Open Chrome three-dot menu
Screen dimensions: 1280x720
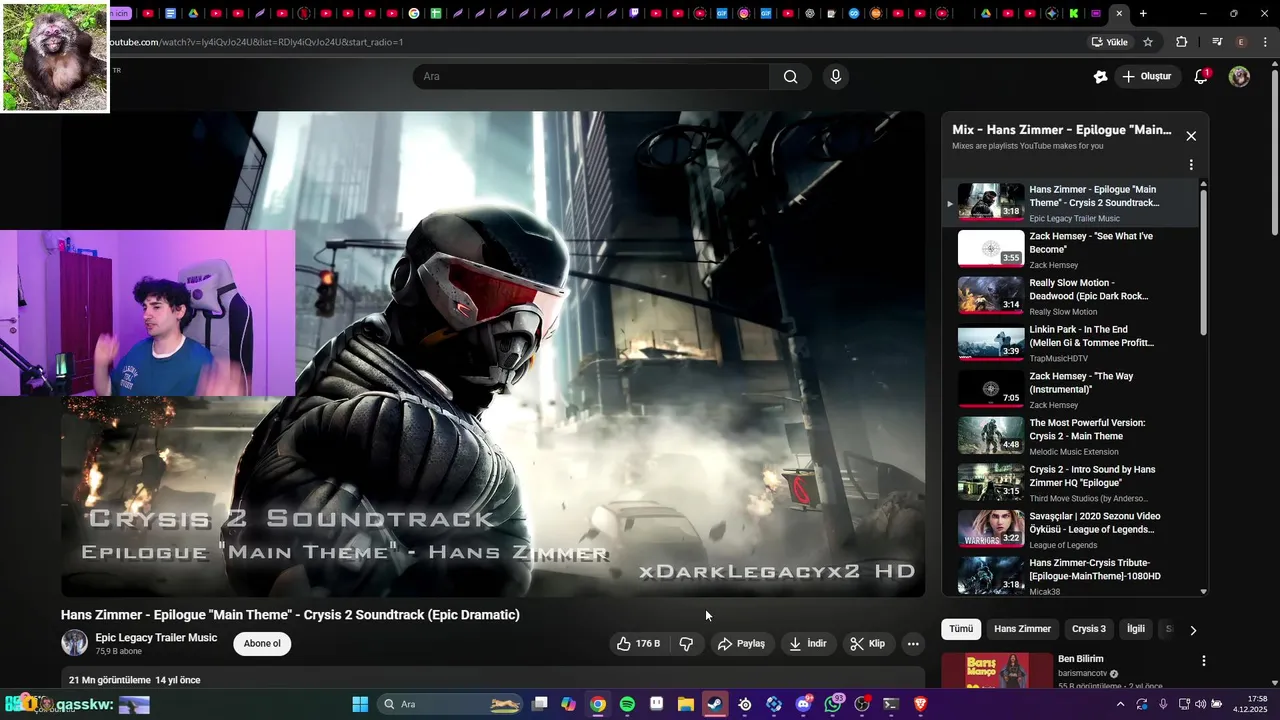pos(1266,42)
